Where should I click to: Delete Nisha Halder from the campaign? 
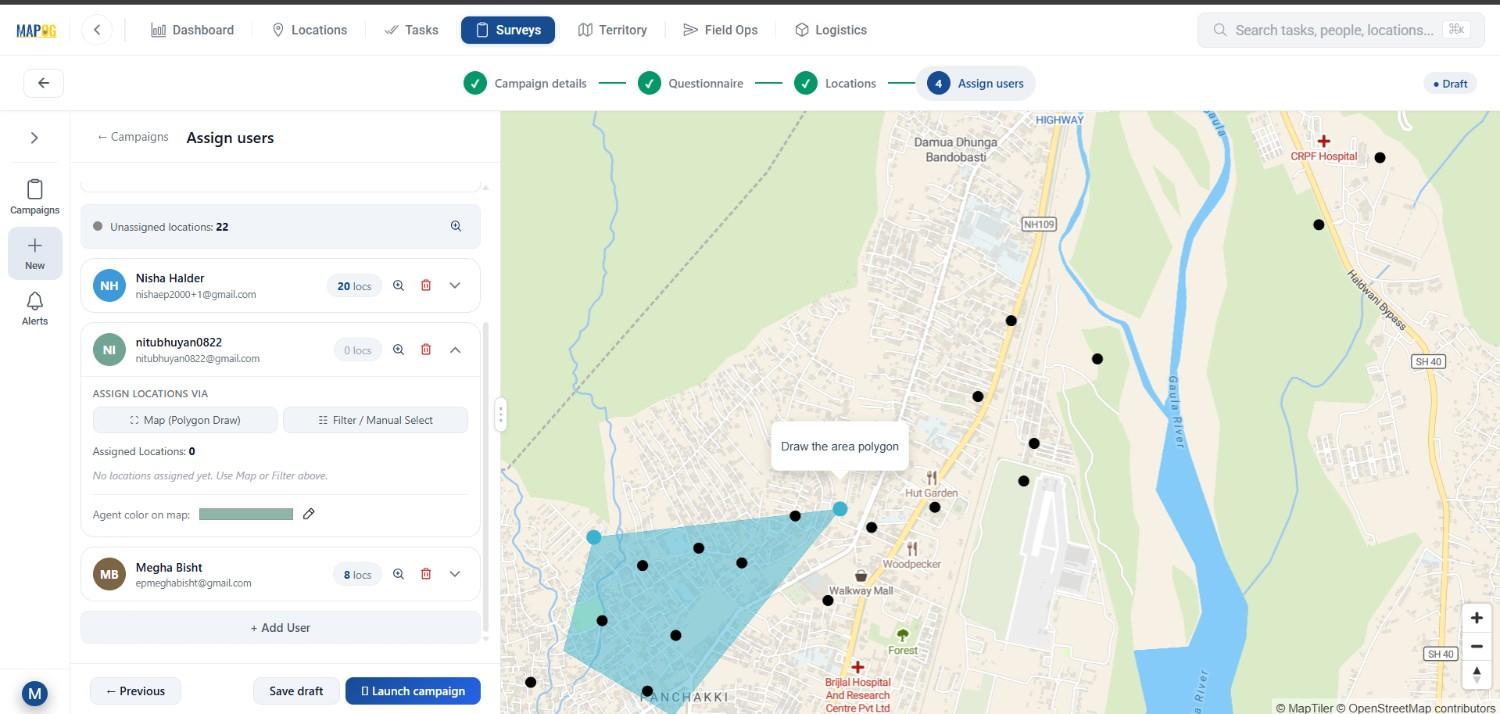[x=426, y=286]
